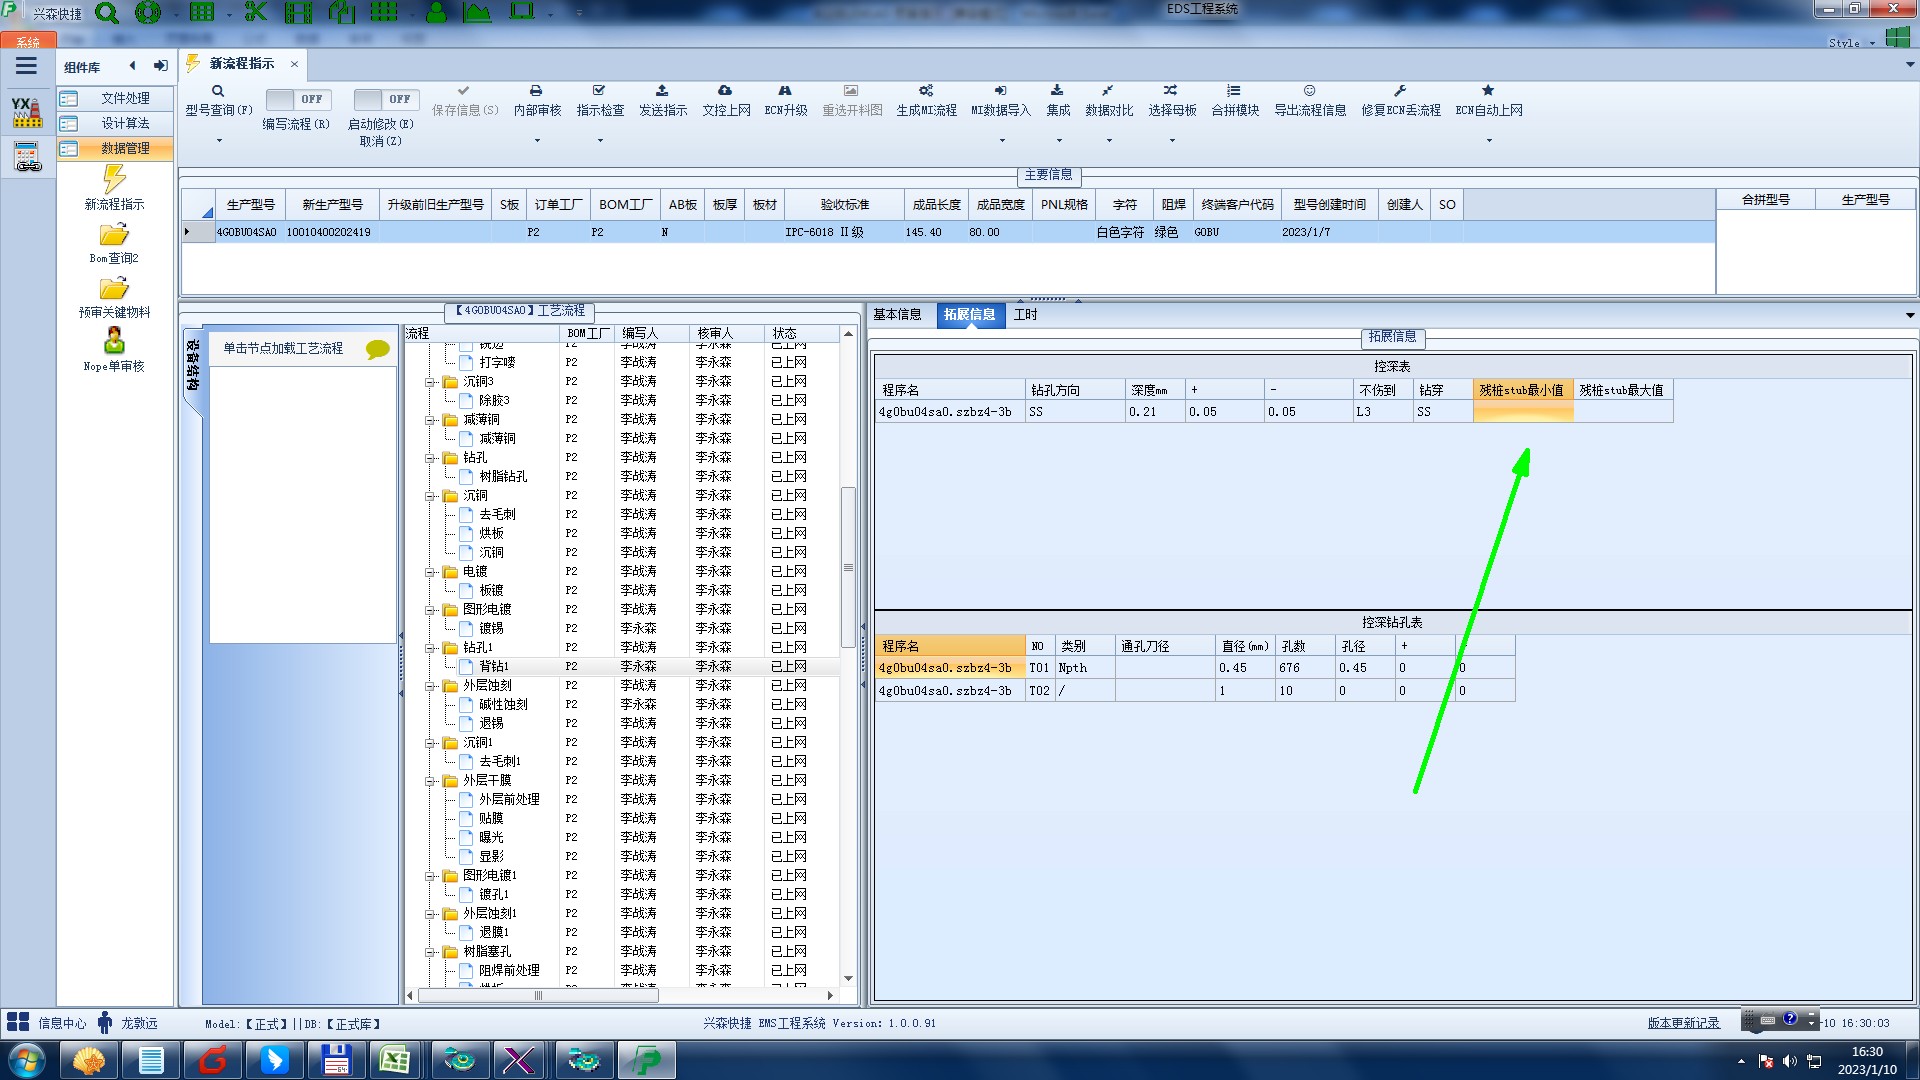Click the 文控上网 upload icon
This screenshot has height=1080, width=1920.
(x=725, y=91)
